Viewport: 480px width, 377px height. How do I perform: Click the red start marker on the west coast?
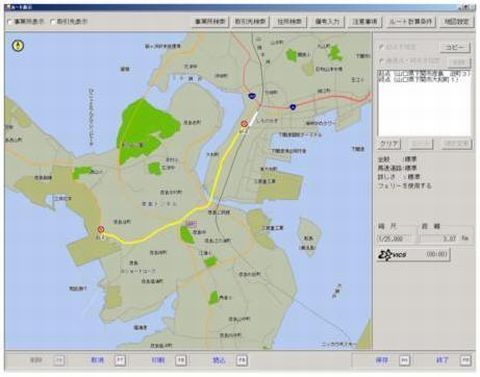coord(101,229)
